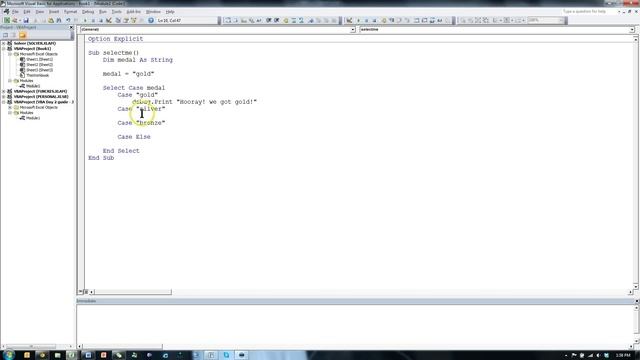
Task: Click the View Code icon in Project panel
Action: coord(5,35)
